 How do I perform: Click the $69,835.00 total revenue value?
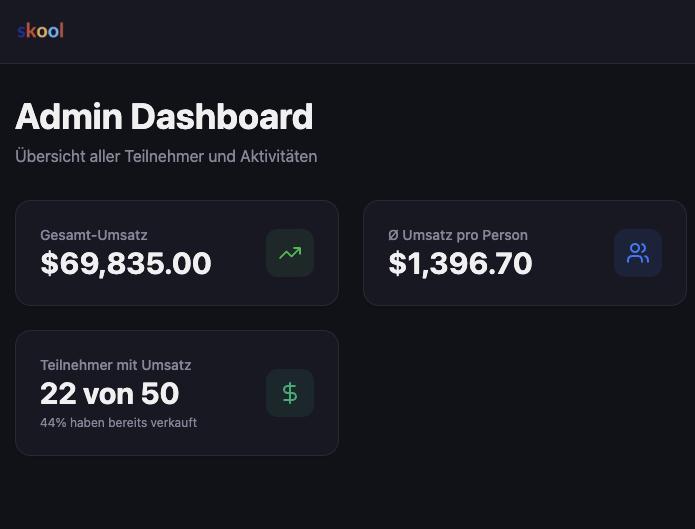point(126,264)
